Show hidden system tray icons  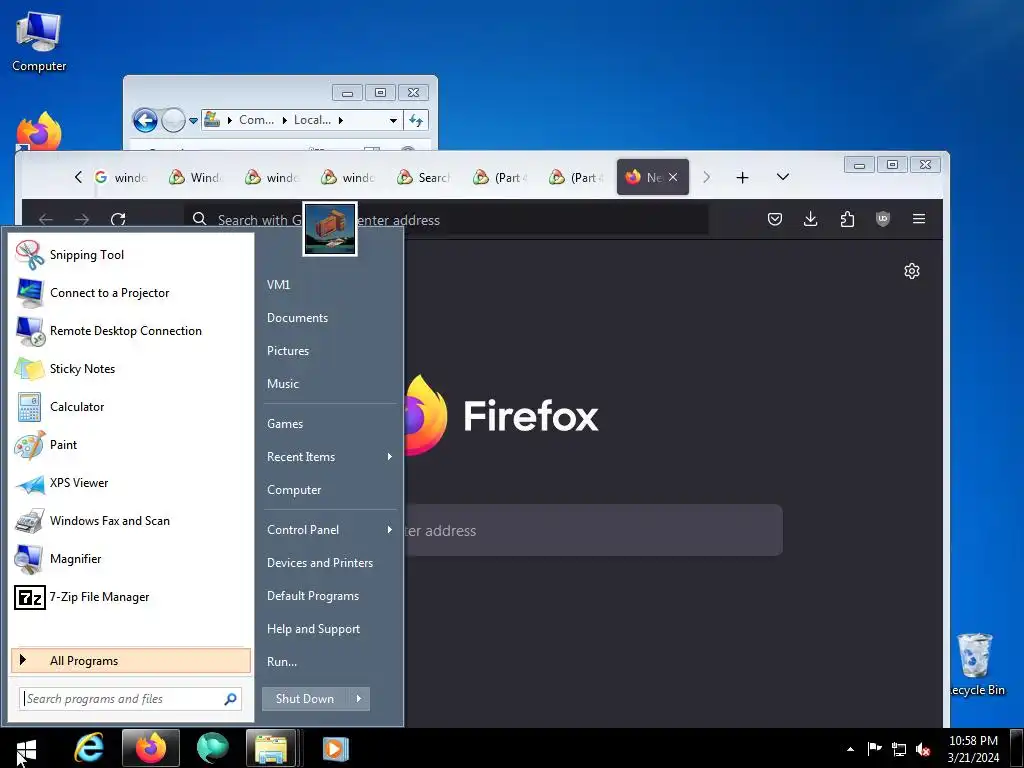[850, 749]
